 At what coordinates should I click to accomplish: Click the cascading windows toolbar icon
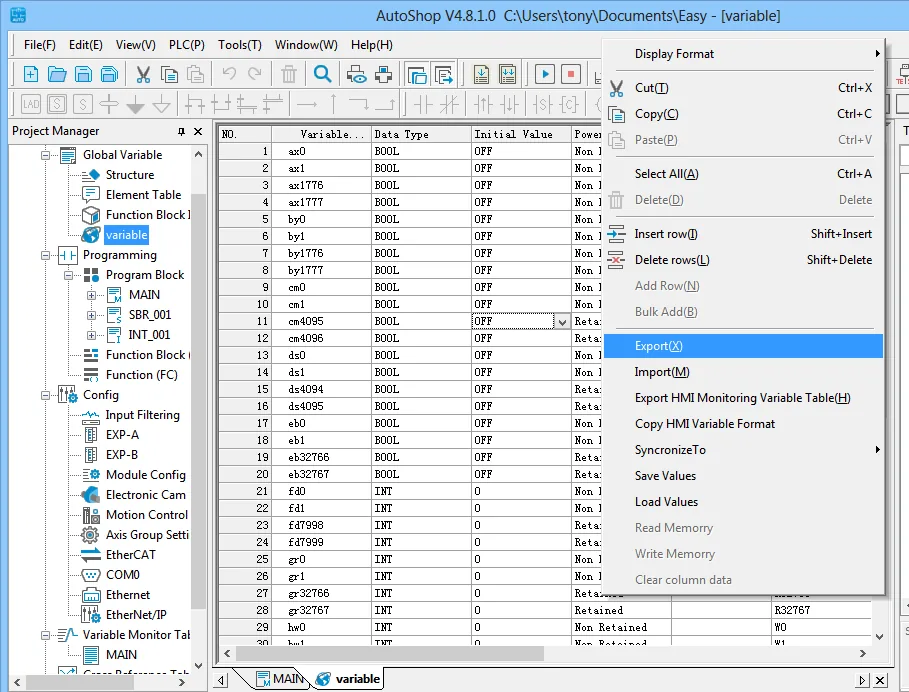(x=417, y=74)
